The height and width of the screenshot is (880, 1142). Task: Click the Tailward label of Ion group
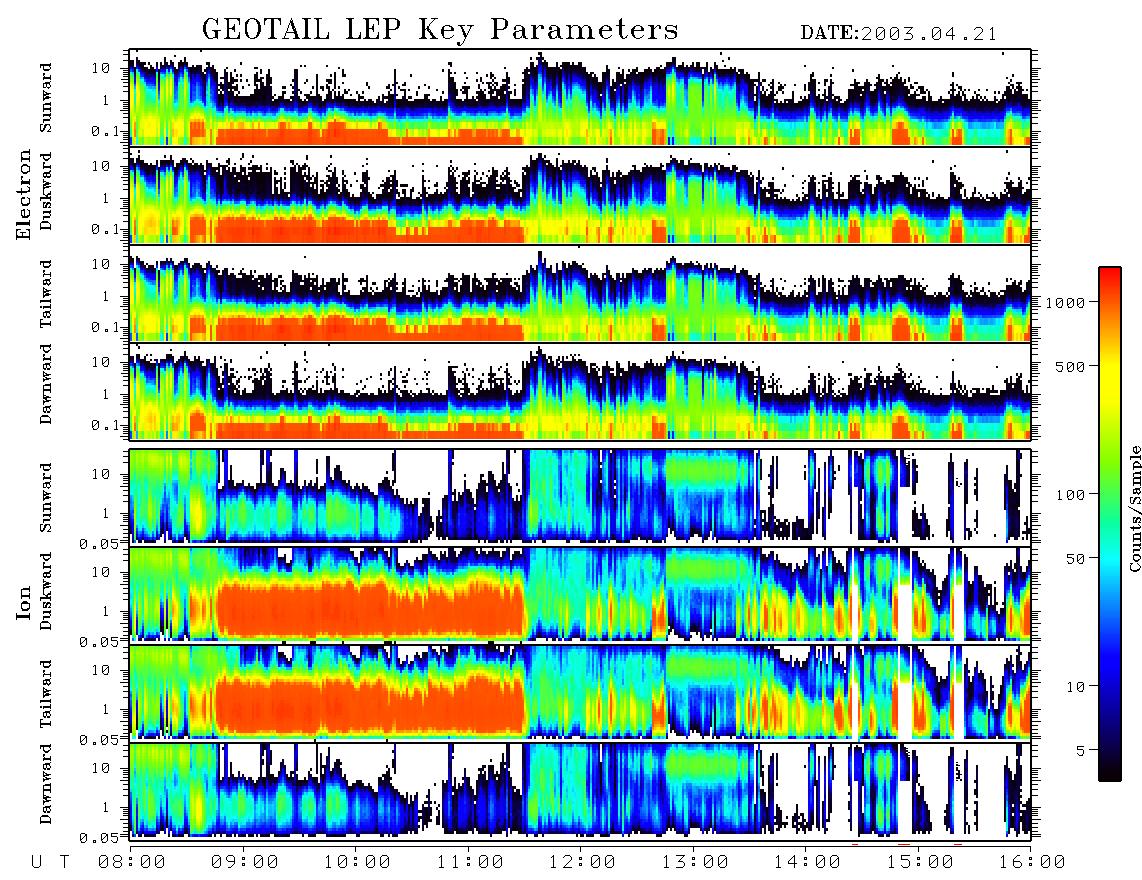coord(46,693)
